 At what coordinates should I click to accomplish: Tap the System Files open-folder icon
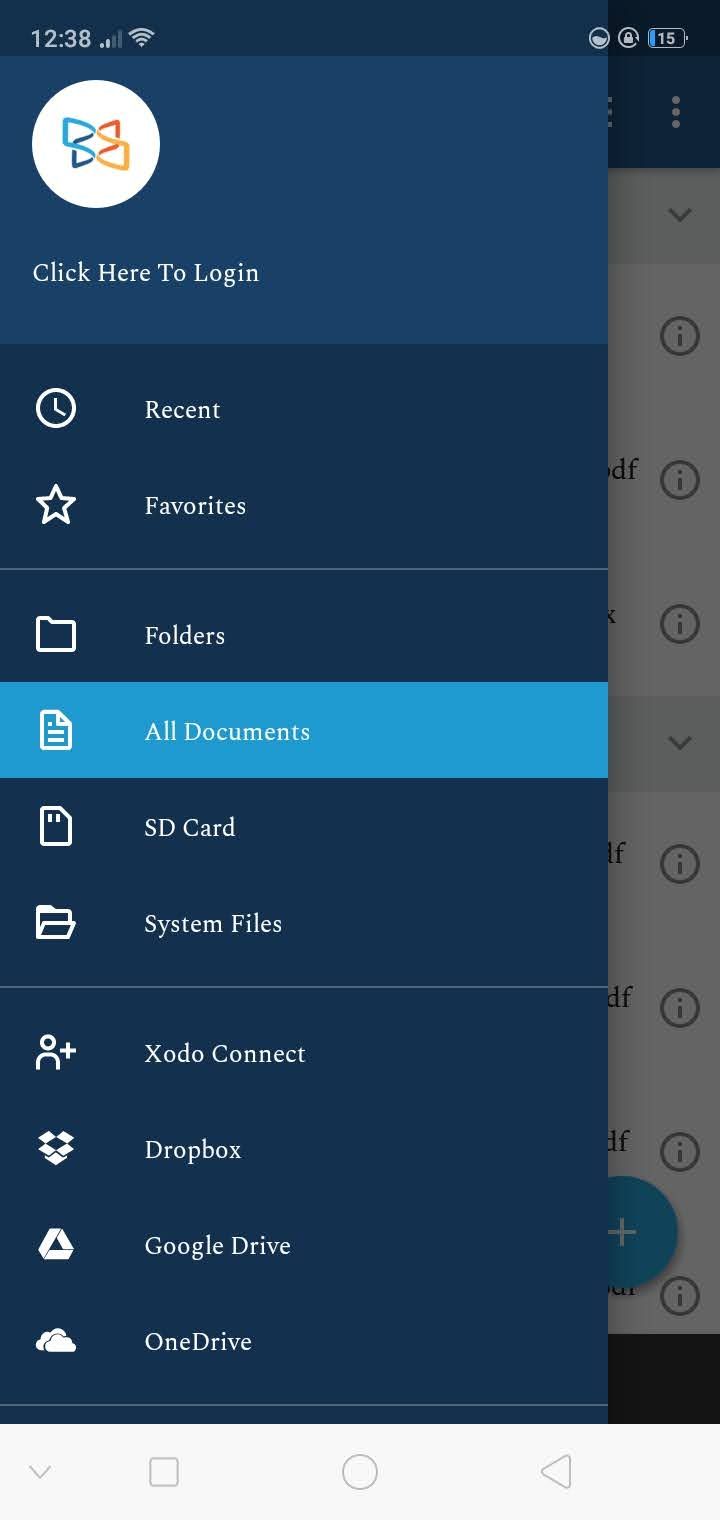click(x=56, y=923)
